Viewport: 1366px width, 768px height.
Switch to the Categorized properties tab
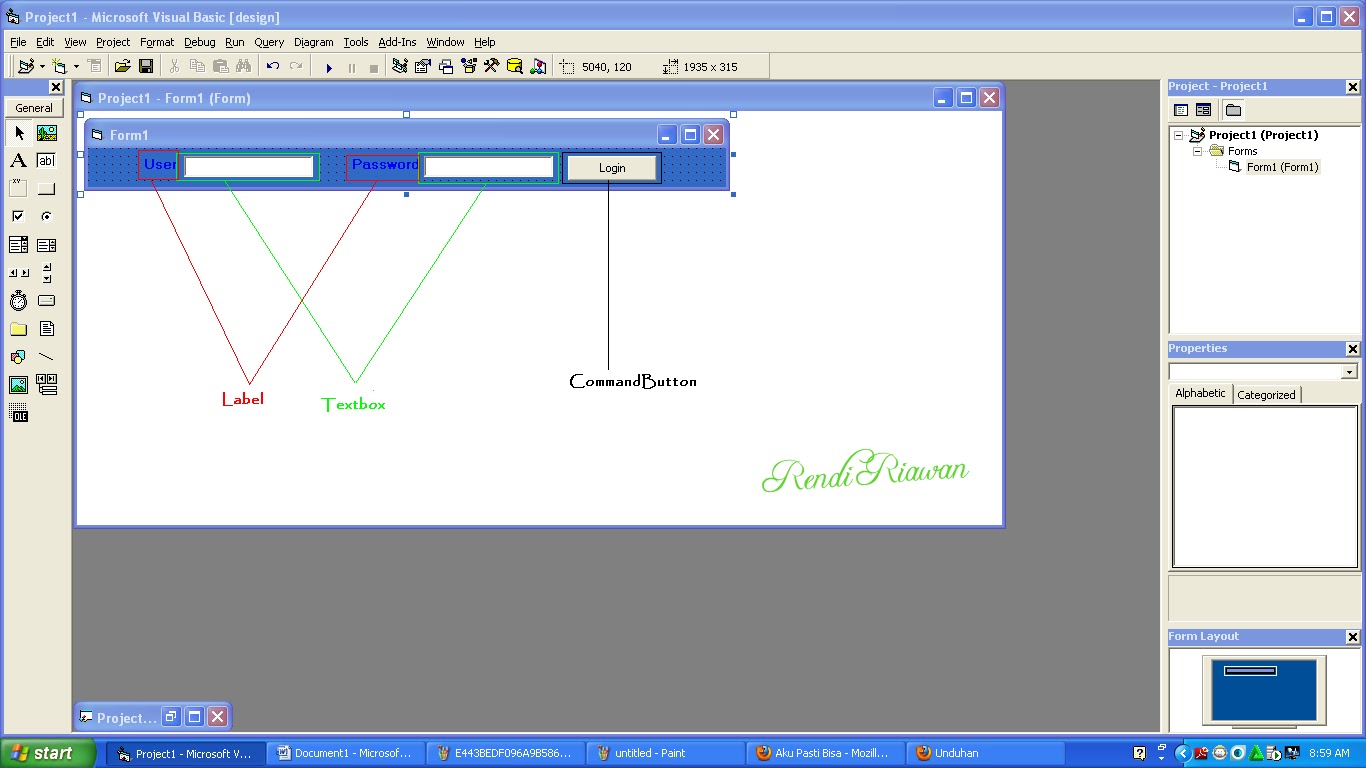[x=1266, y=394]
